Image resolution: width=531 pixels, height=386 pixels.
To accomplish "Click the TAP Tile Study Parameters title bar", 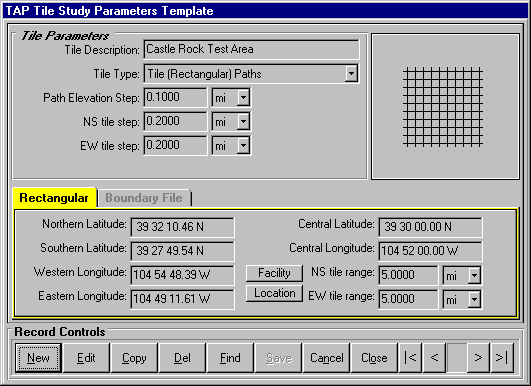I will coord(266,10).
